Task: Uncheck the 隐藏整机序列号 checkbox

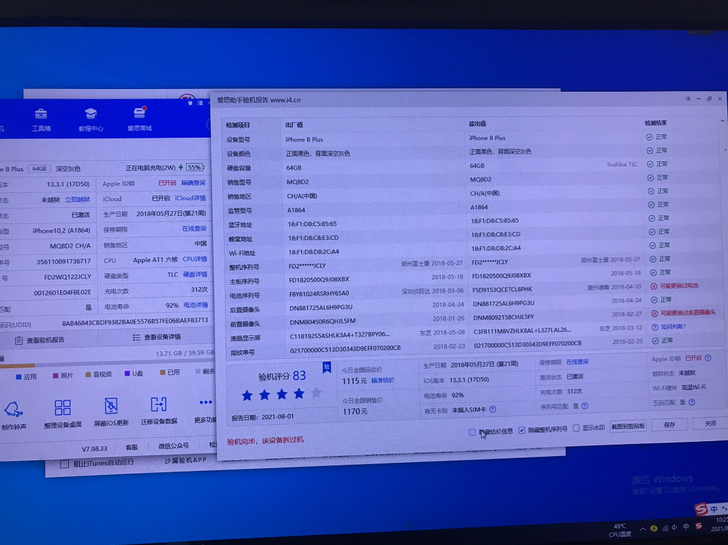Action: click(522, 430)
